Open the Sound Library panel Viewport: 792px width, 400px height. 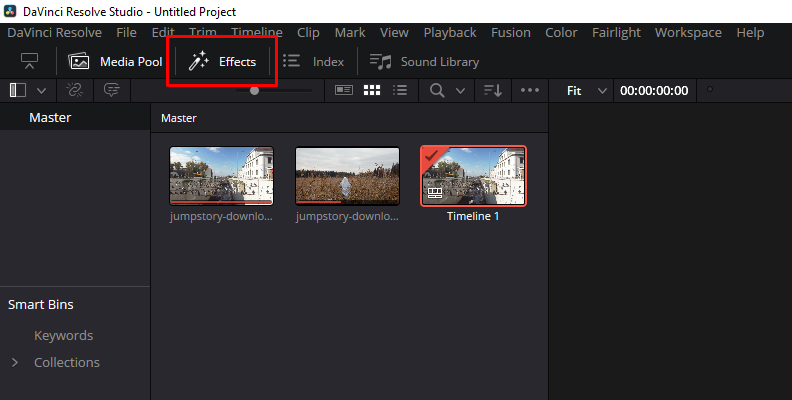point(424,62)
